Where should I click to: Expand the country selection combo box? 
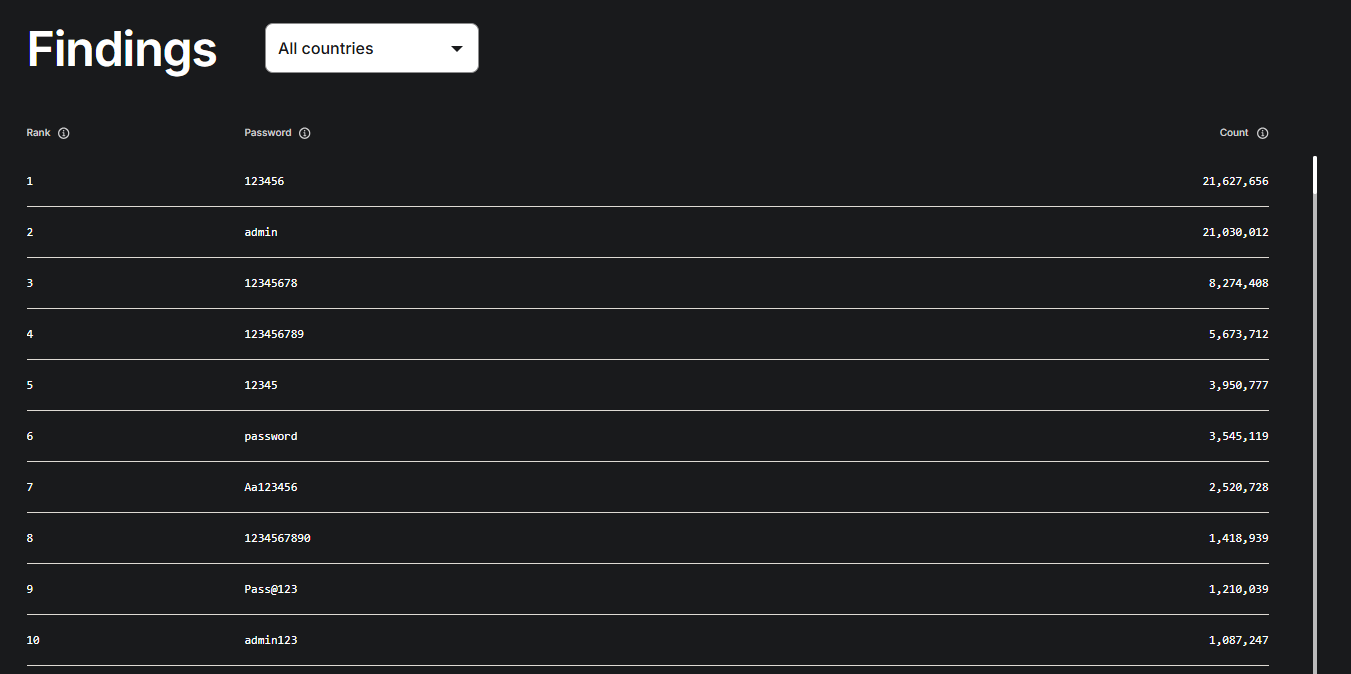pos(371,48)
